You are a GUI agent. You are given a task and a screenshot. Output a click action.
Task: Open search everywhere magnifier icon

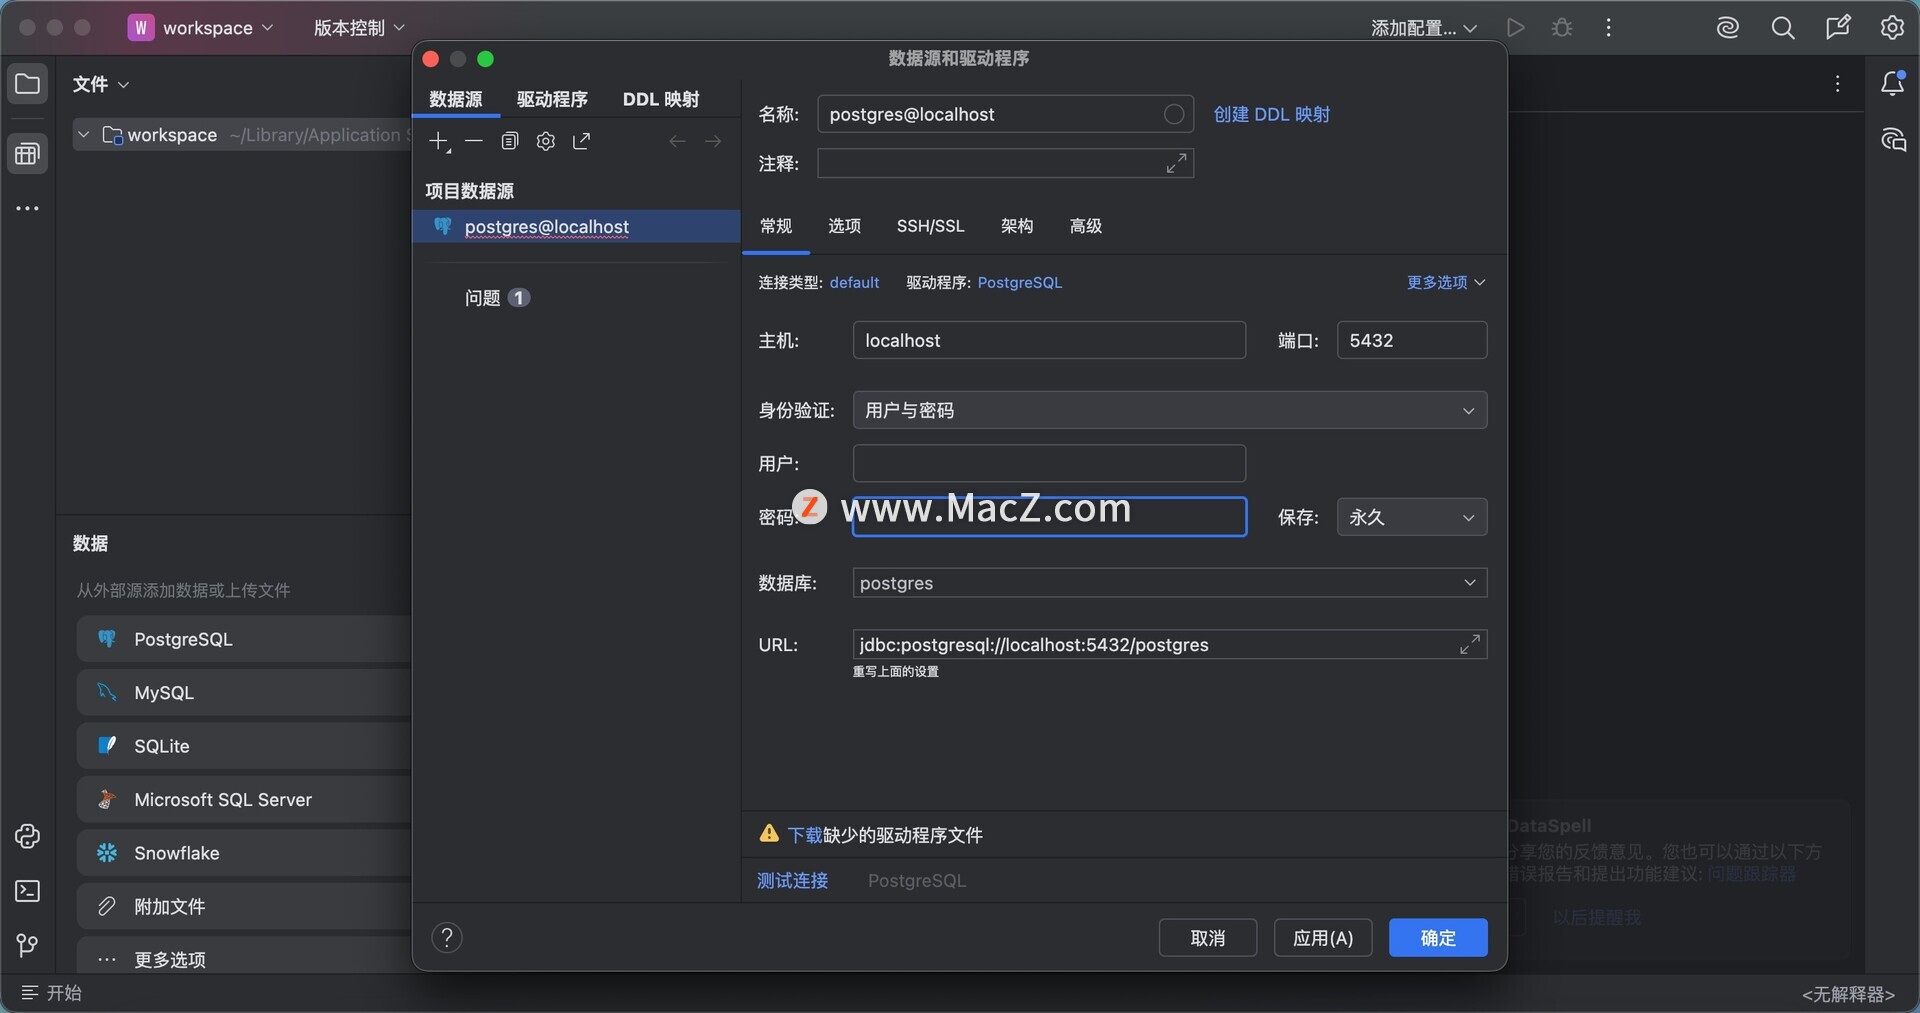click(1783, 28)
